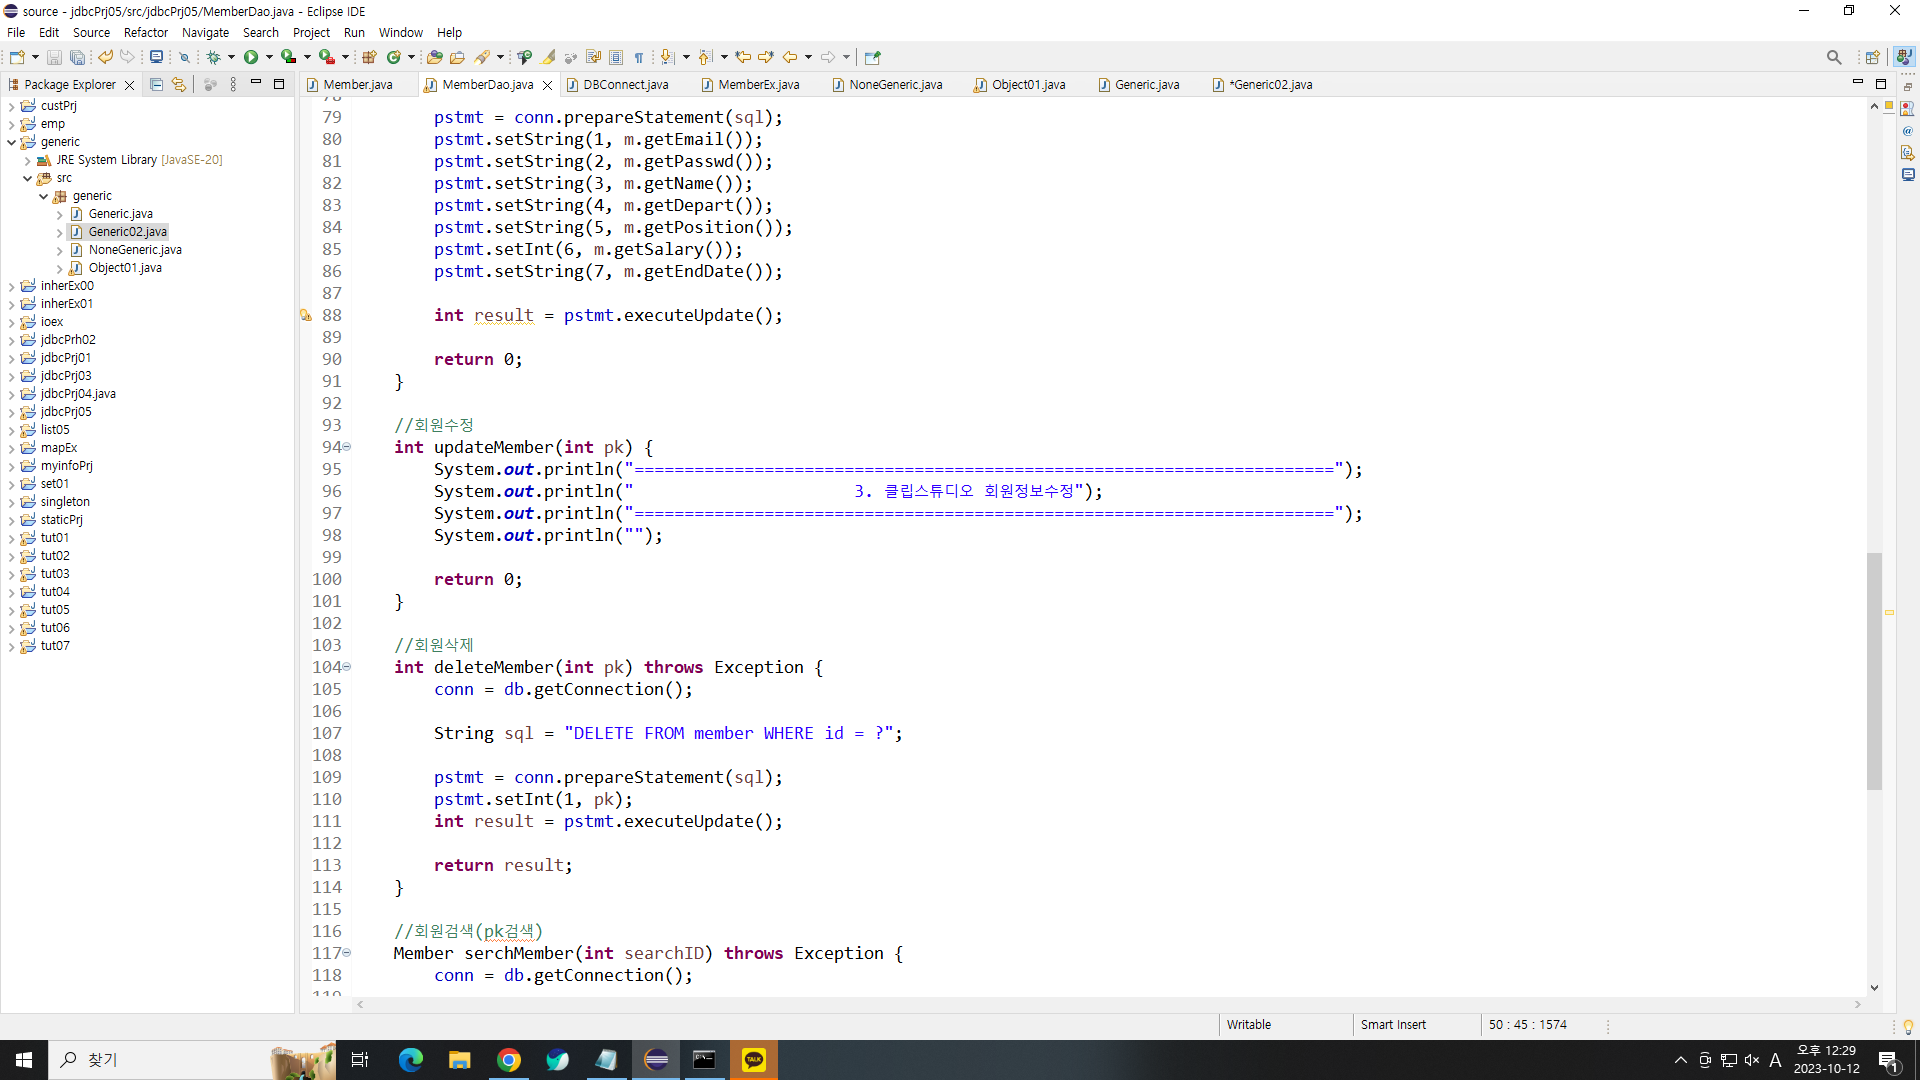Open the Refactor menu
The height and width of the screenshot is (1080, 1920).
(145, 32)
